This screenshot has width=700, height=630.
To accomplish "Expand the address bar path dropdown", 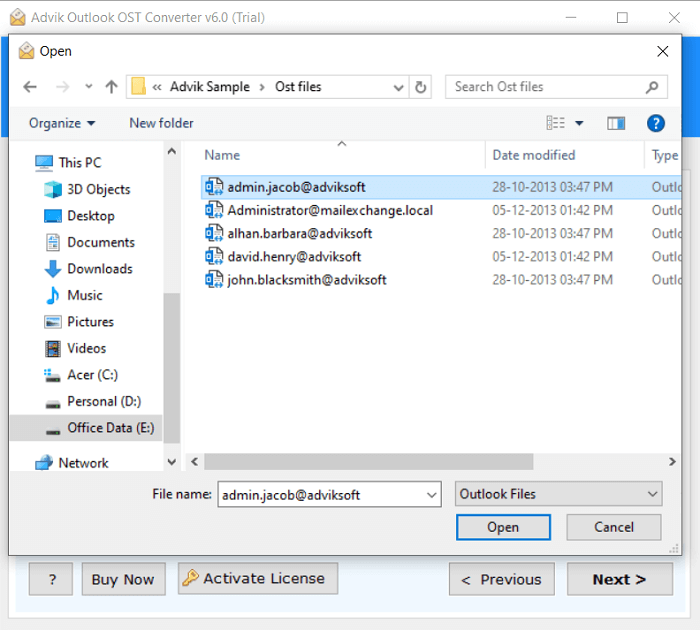I will (x=398, y=88).
